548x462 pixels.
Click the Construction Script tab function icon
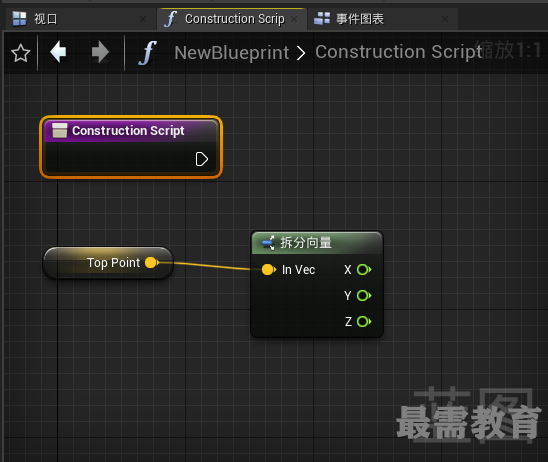171,19
